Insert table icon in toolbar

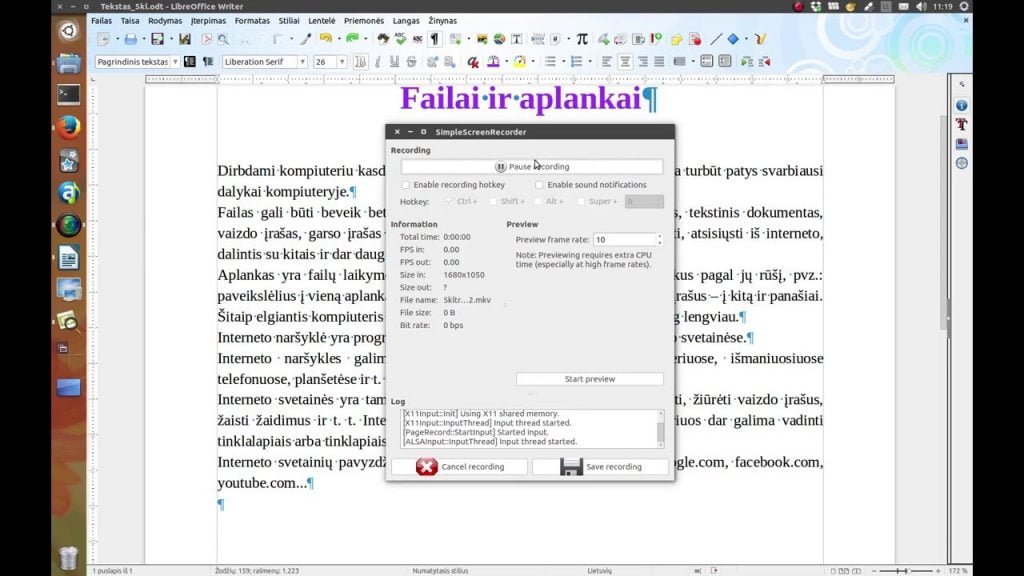[455, 39]
